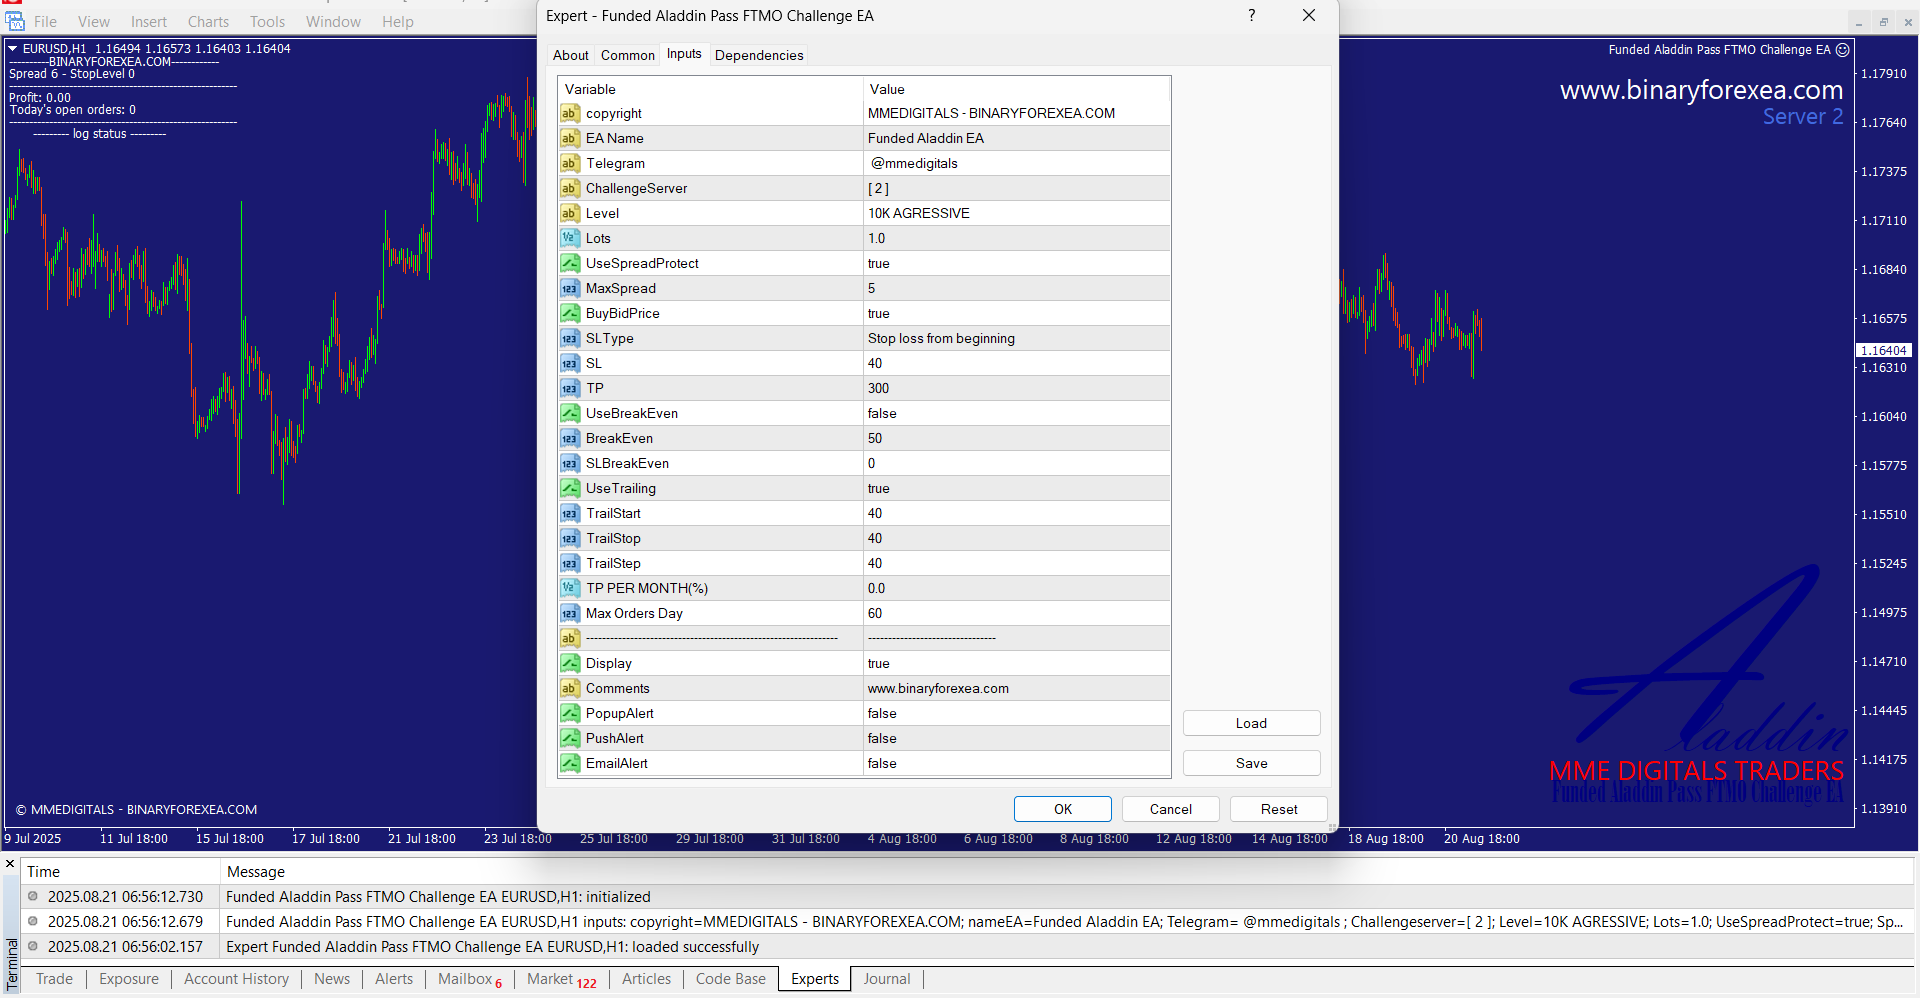Click the OK button
The width and height of the screenshot is (1920, 998).
coord(1063,809)
